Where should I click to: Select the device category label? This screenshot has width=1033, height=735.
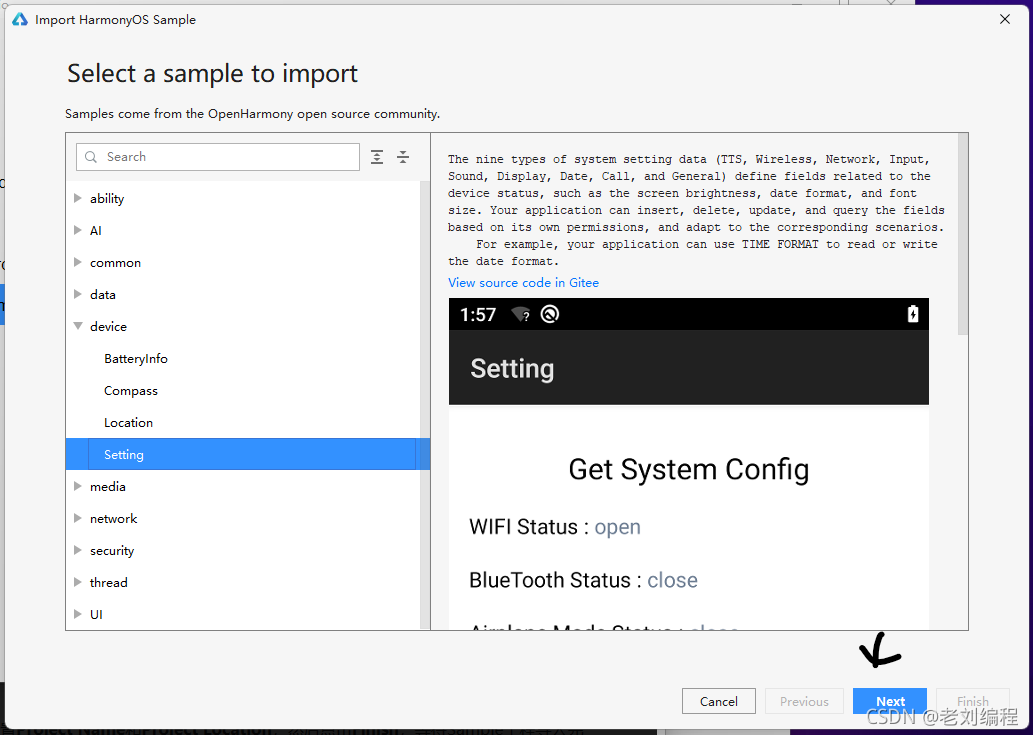pyautogui.click(x=108, y=326)
